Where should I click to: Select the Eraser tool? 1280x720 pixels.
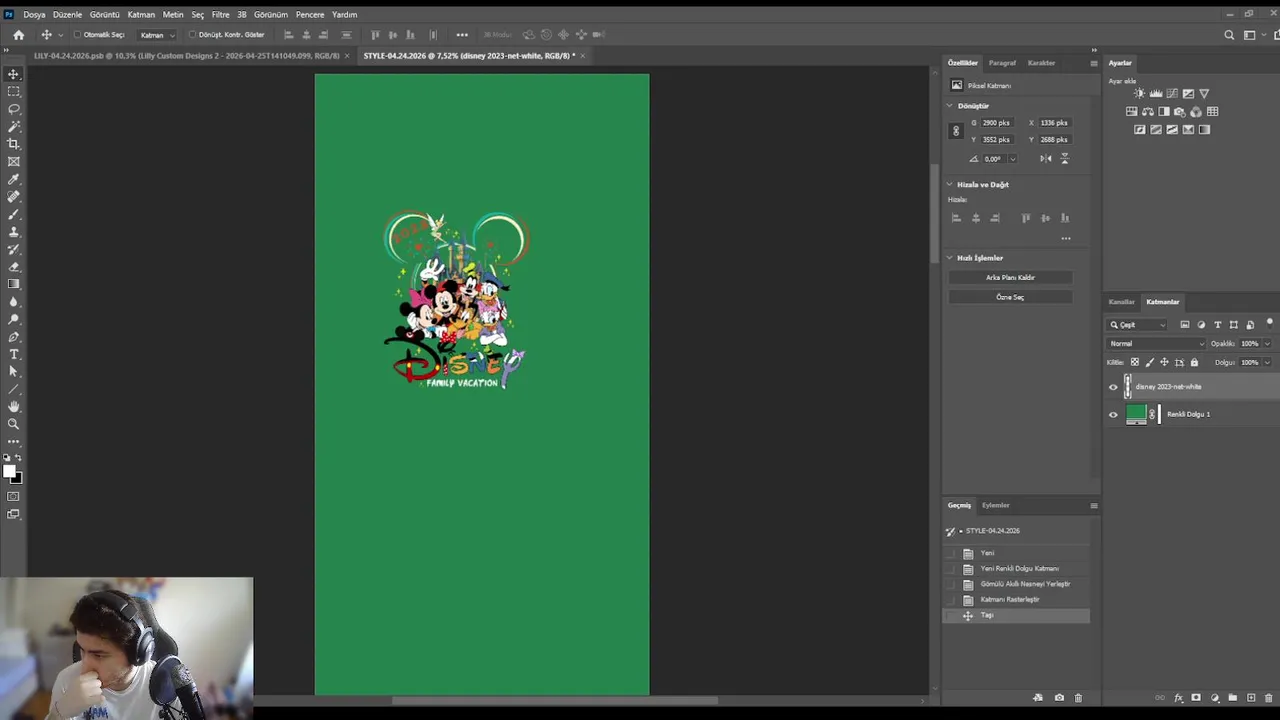pos(14,266)
